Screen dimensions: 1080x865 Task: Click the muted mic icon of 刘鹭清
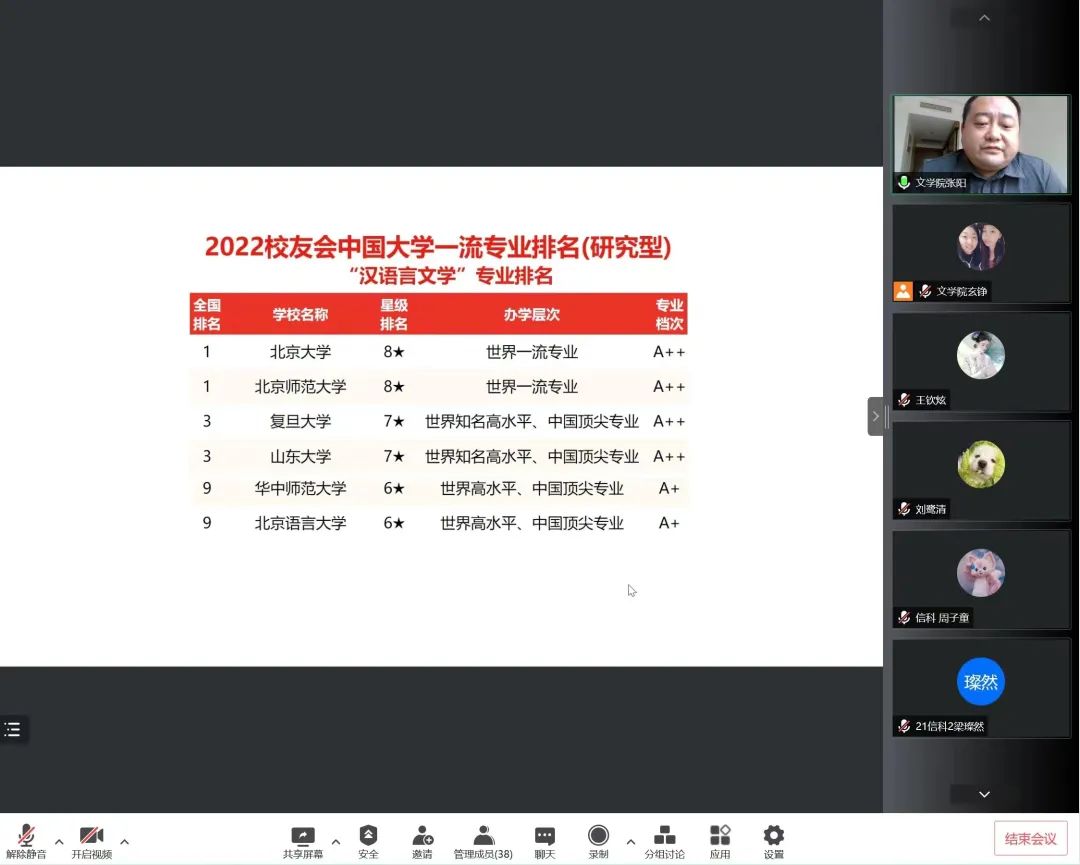(904, 509)
